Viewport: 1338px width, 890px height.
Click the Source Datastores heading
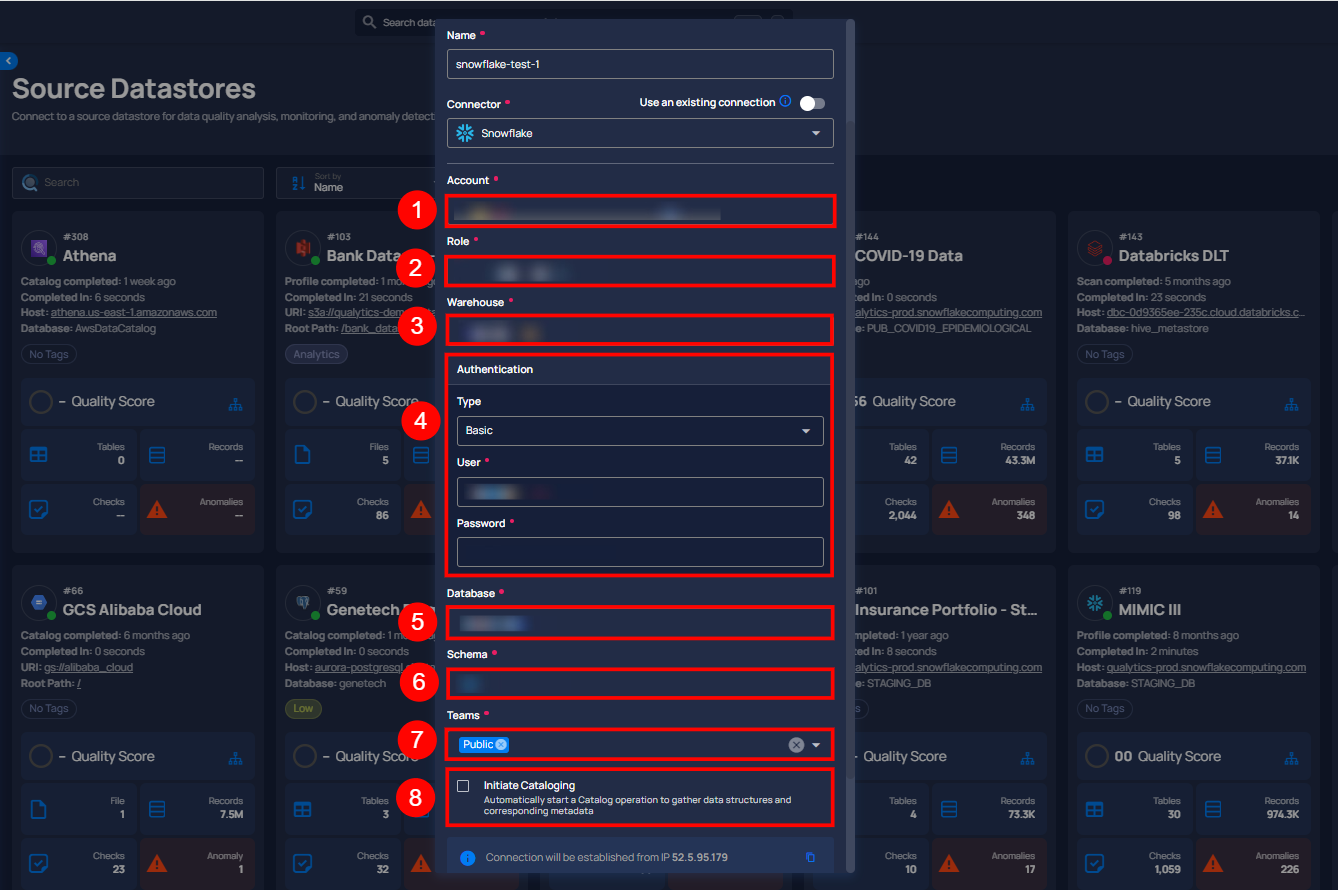point(134,89)
